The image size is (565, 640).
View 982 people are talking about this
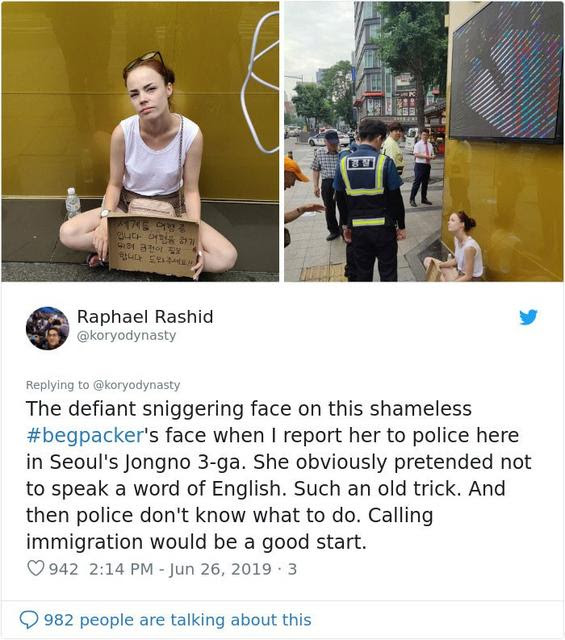[x=178, y=620]
